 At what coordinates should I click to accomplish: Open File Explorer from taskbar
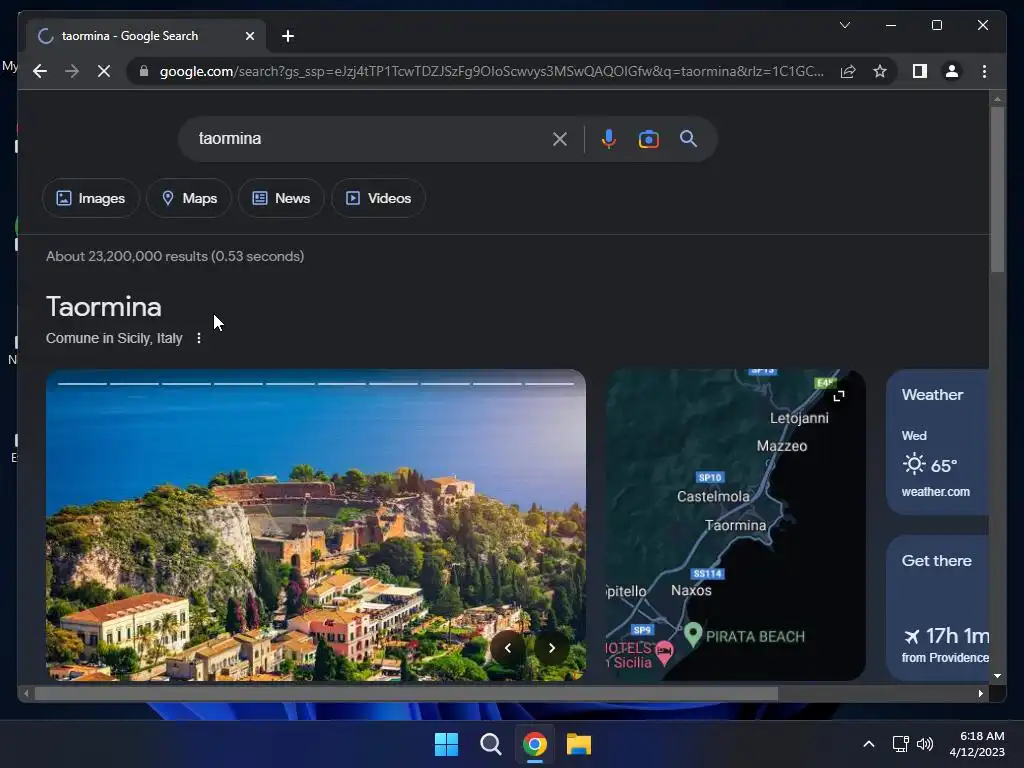[x=579, y=744]
